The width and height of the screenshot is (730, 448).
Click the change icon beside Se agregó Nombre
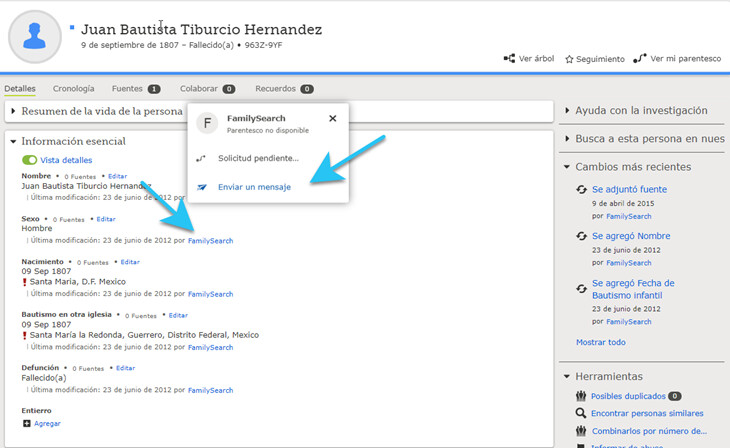click(581, 236)
